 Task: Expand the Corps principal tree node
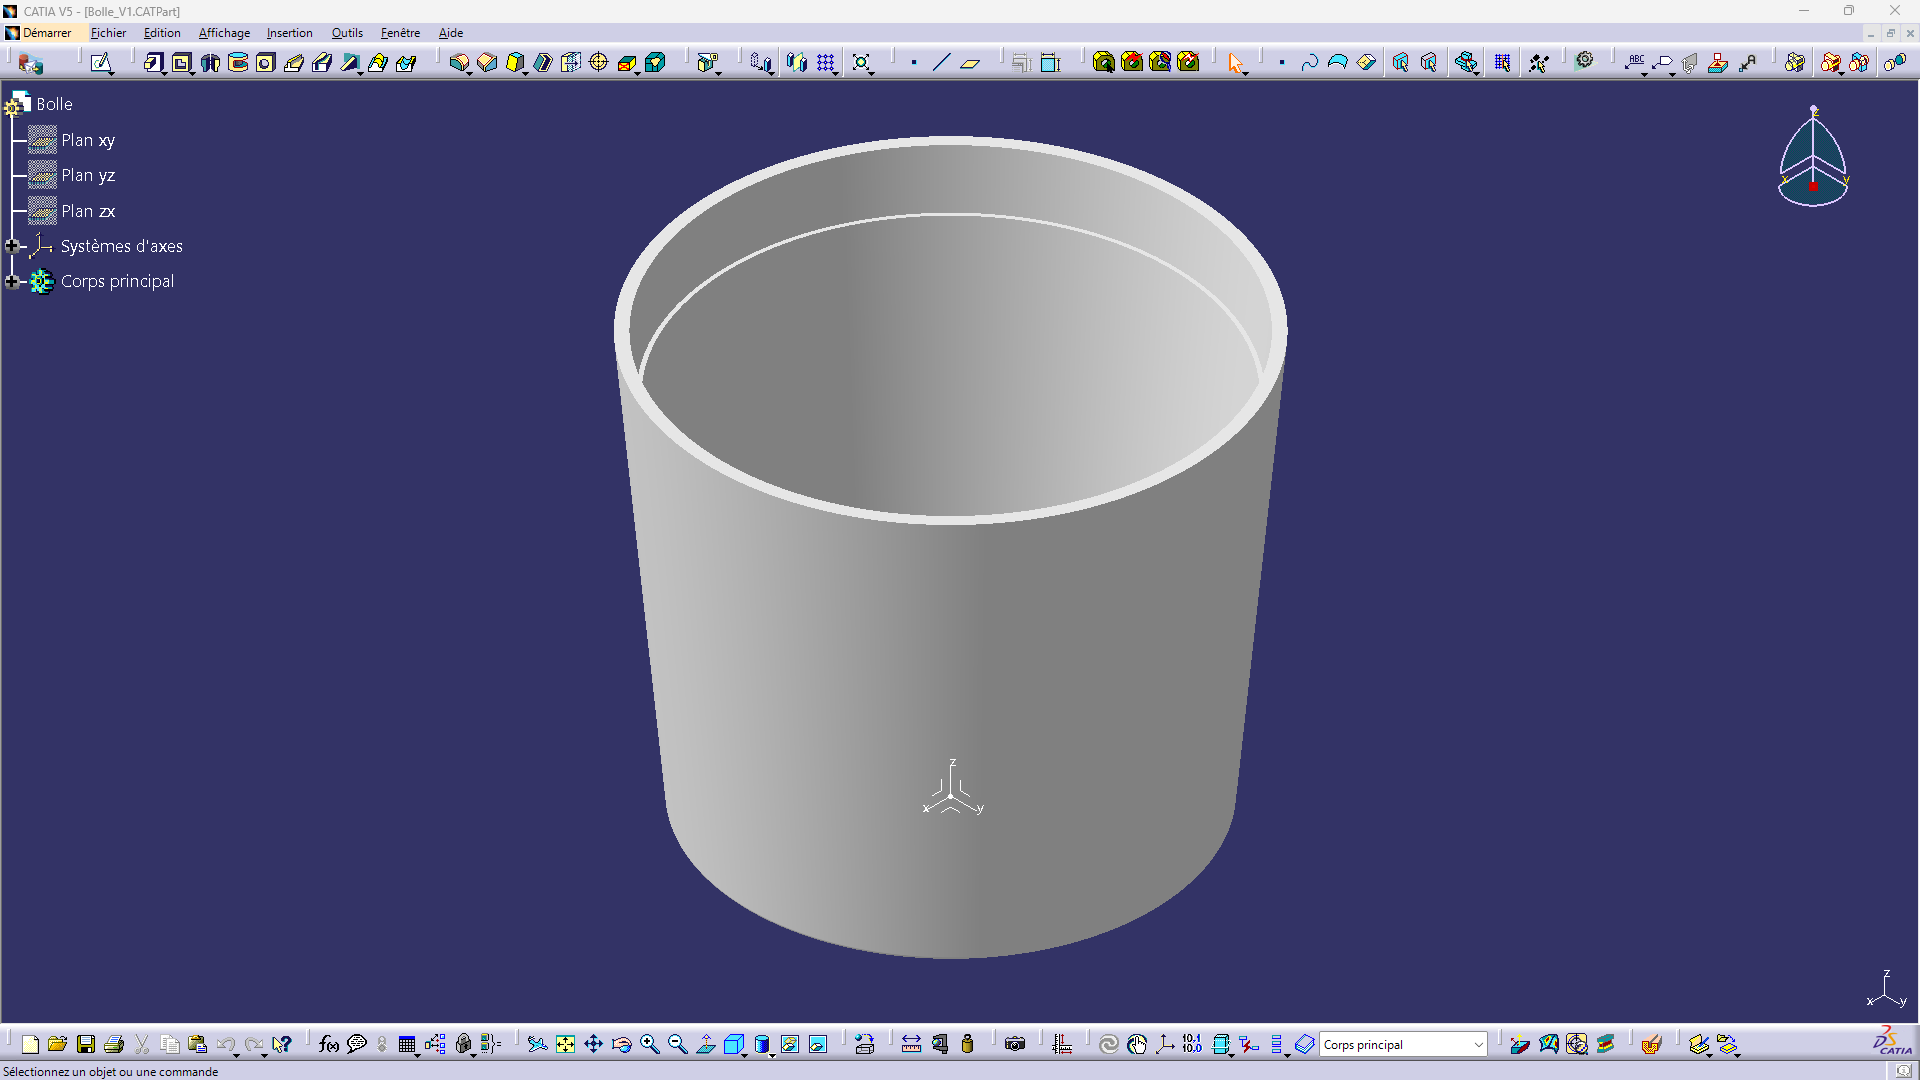pos(12,282)
